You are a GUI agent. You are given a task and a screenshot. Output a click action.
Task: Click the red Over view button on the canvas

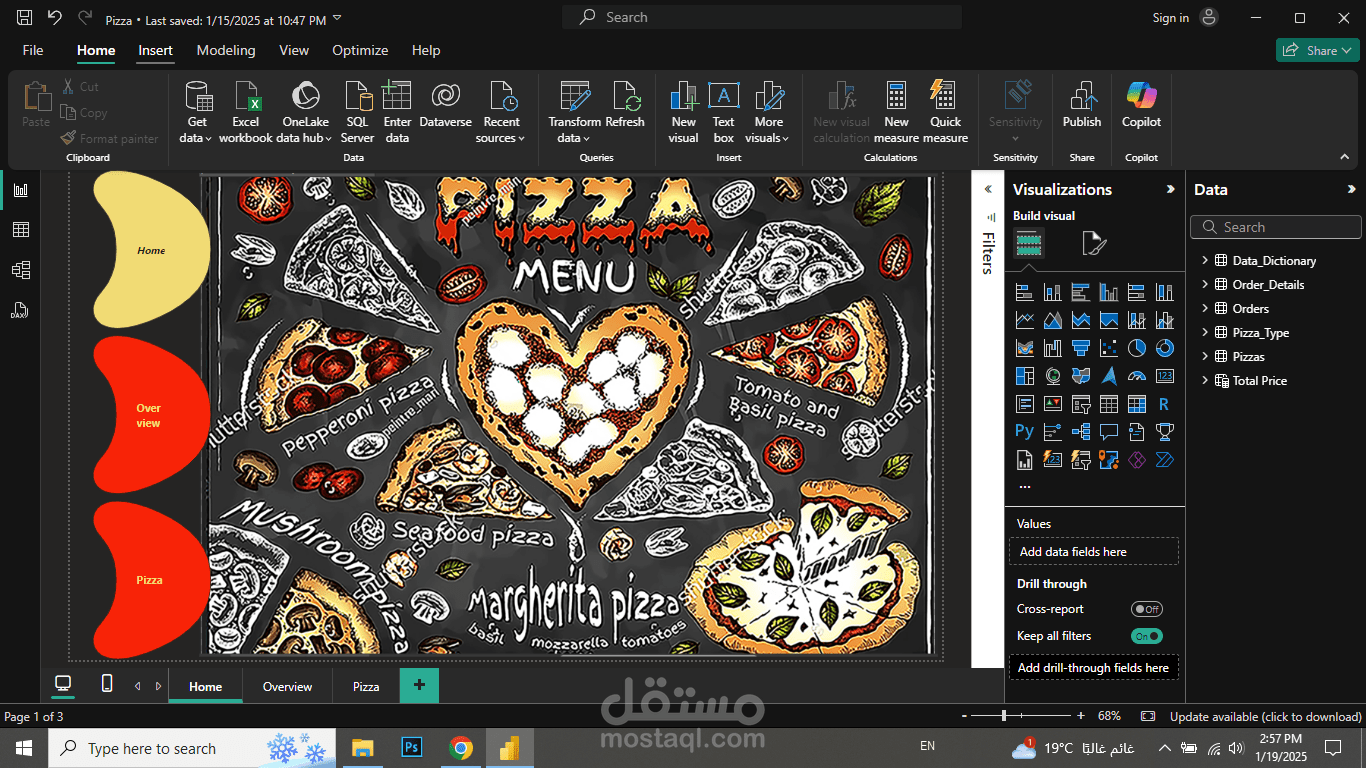point(150,415)
